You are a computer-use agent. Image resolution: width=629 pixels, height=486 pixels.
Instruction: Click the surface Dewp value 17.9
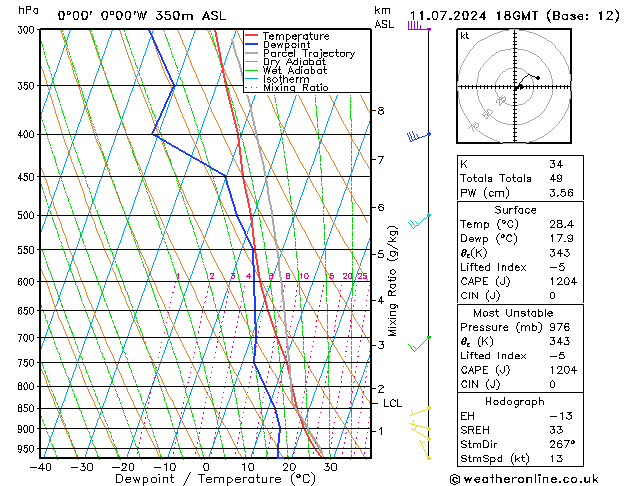click(561, 239)
